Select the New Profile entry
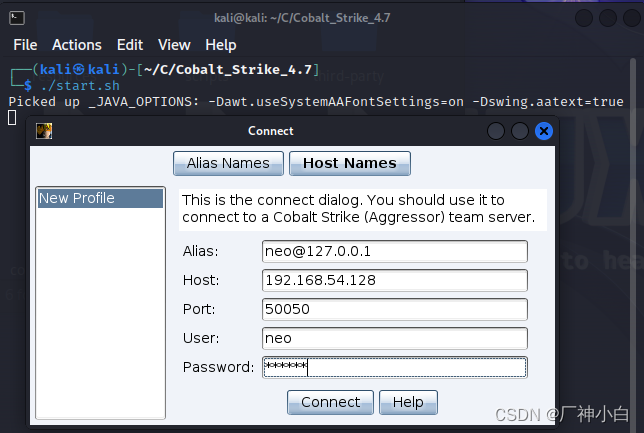644x433 pixels. 100,198
